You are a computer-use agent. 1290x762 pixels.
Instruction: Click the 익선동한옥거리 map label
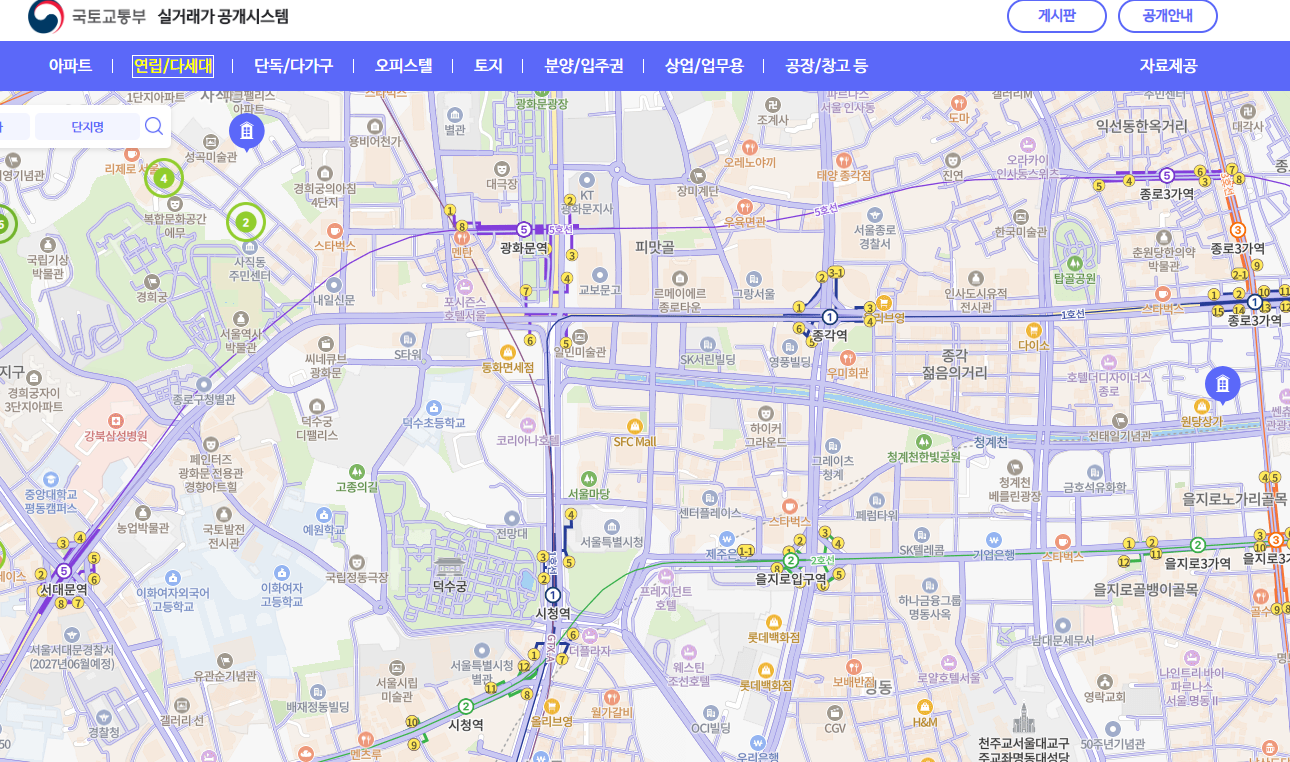1142,126
